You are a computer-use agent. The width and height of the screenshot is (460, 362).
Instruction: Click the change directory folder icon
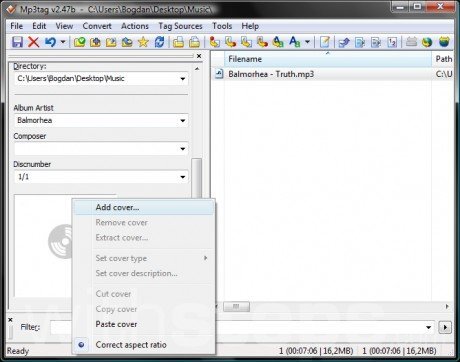80,42
